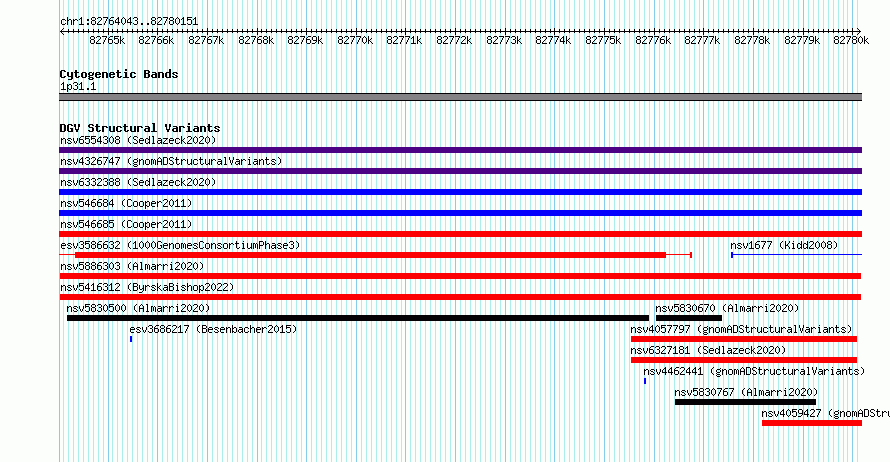This screenshot has height=462, width=890.
Task: Click the 82771k ruler position
Action: pos(404,40)
